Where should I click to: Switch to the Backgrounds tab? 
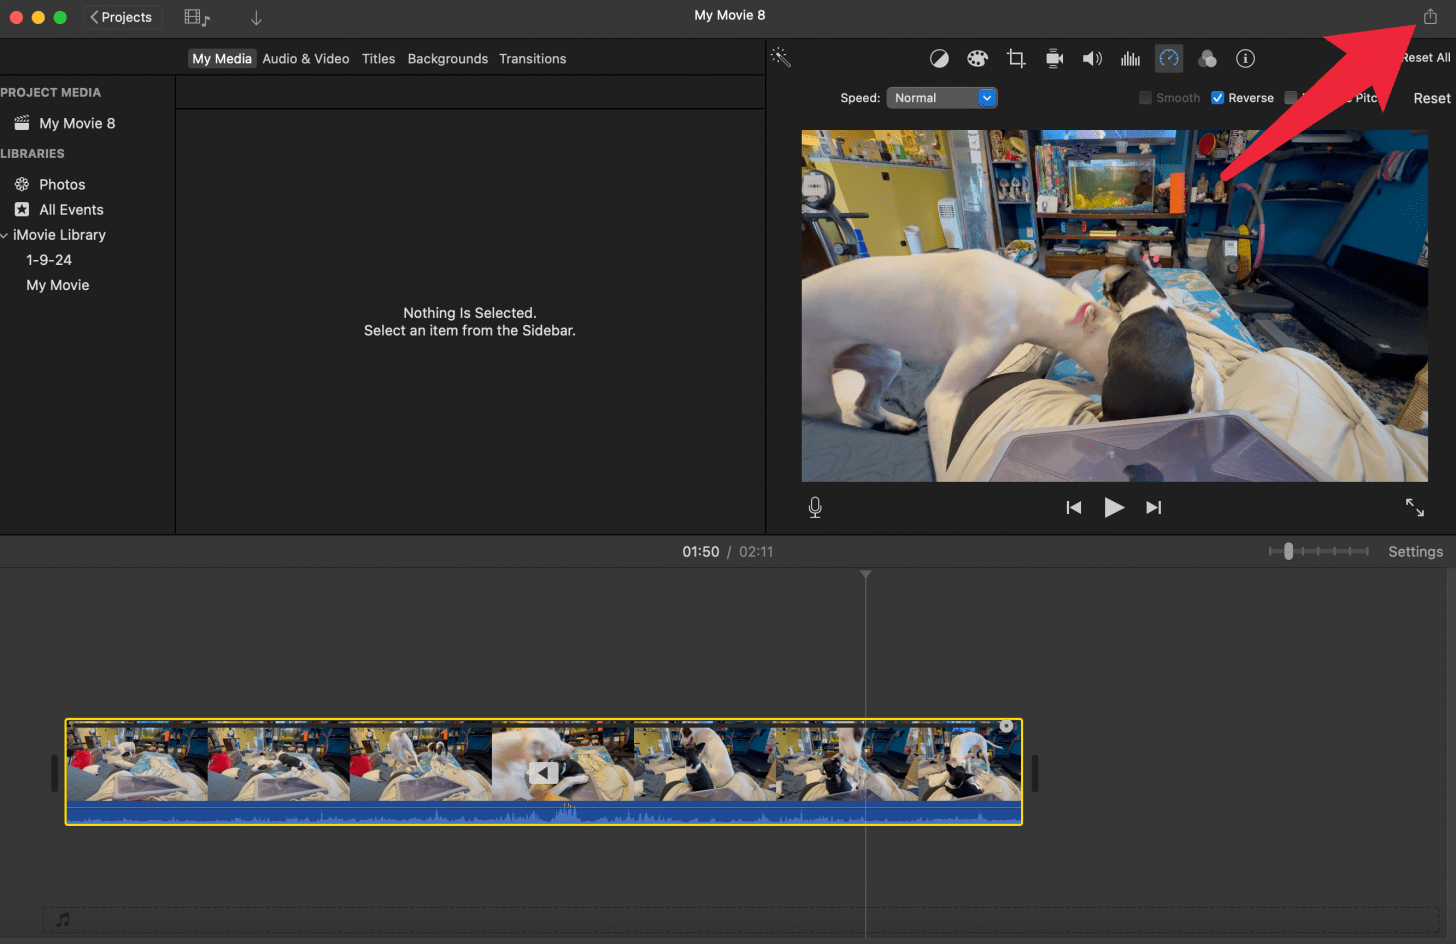[447, 59]
